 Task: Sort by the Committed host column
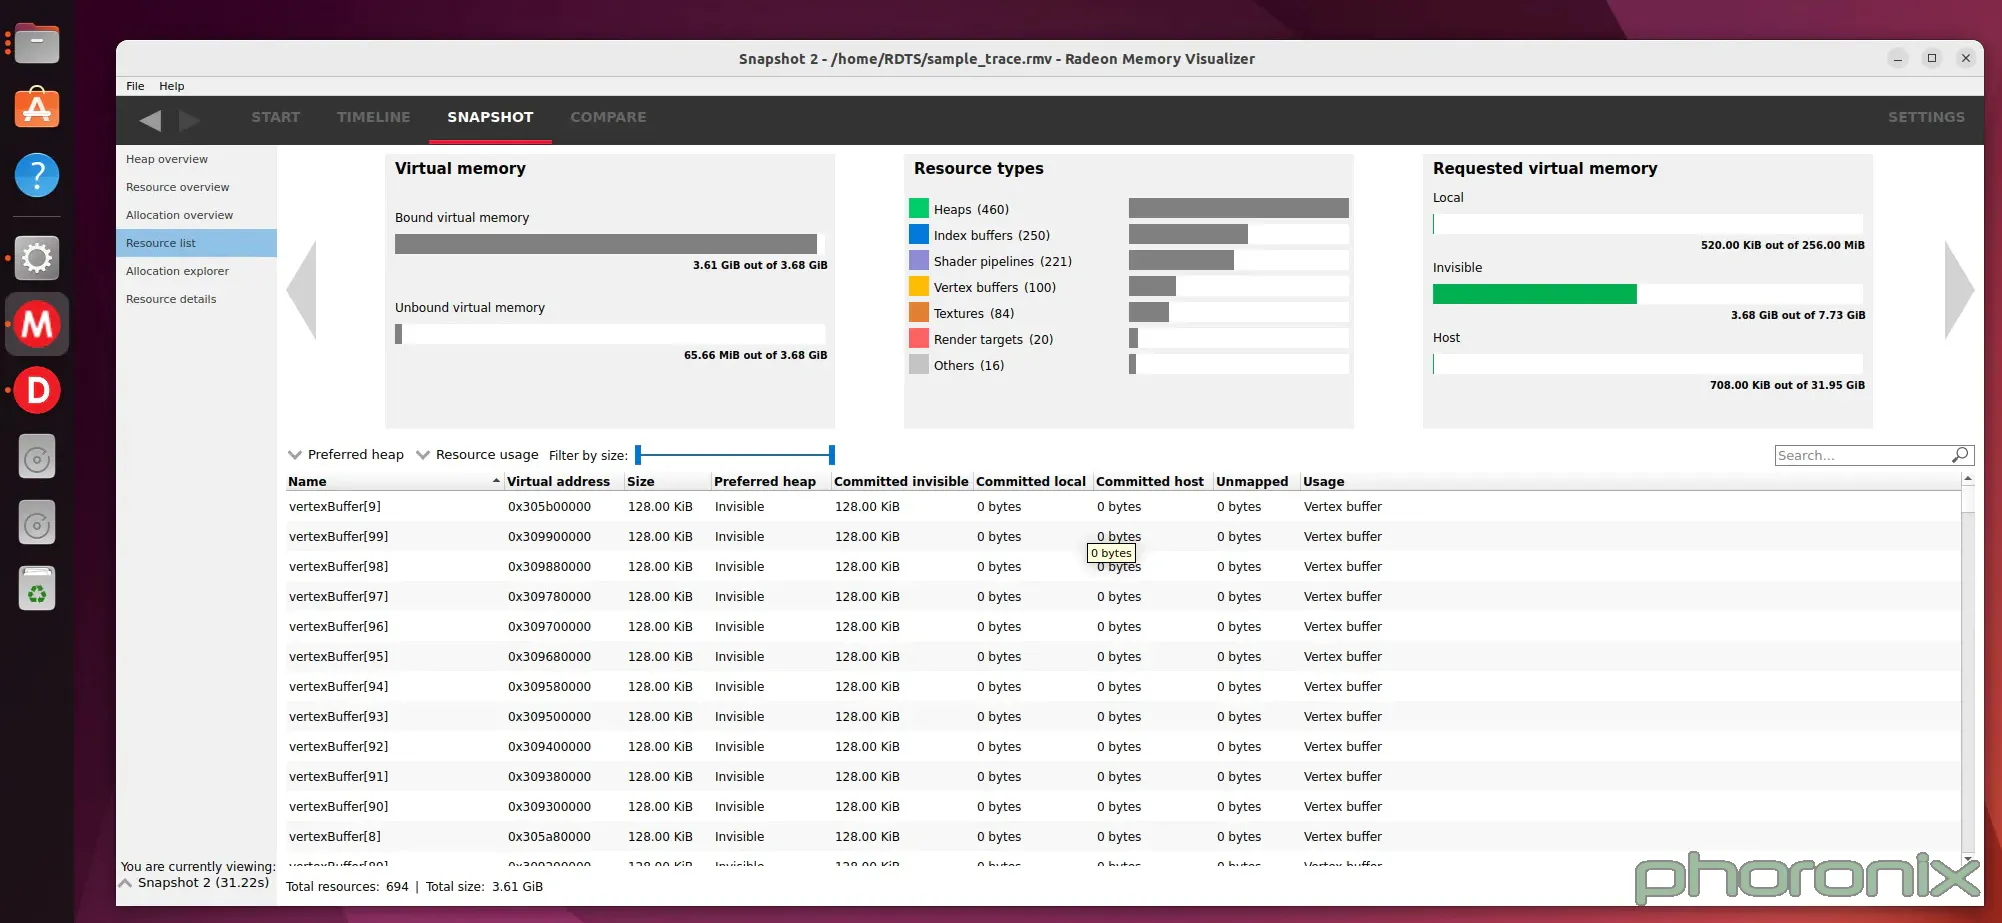(1152, 481)
